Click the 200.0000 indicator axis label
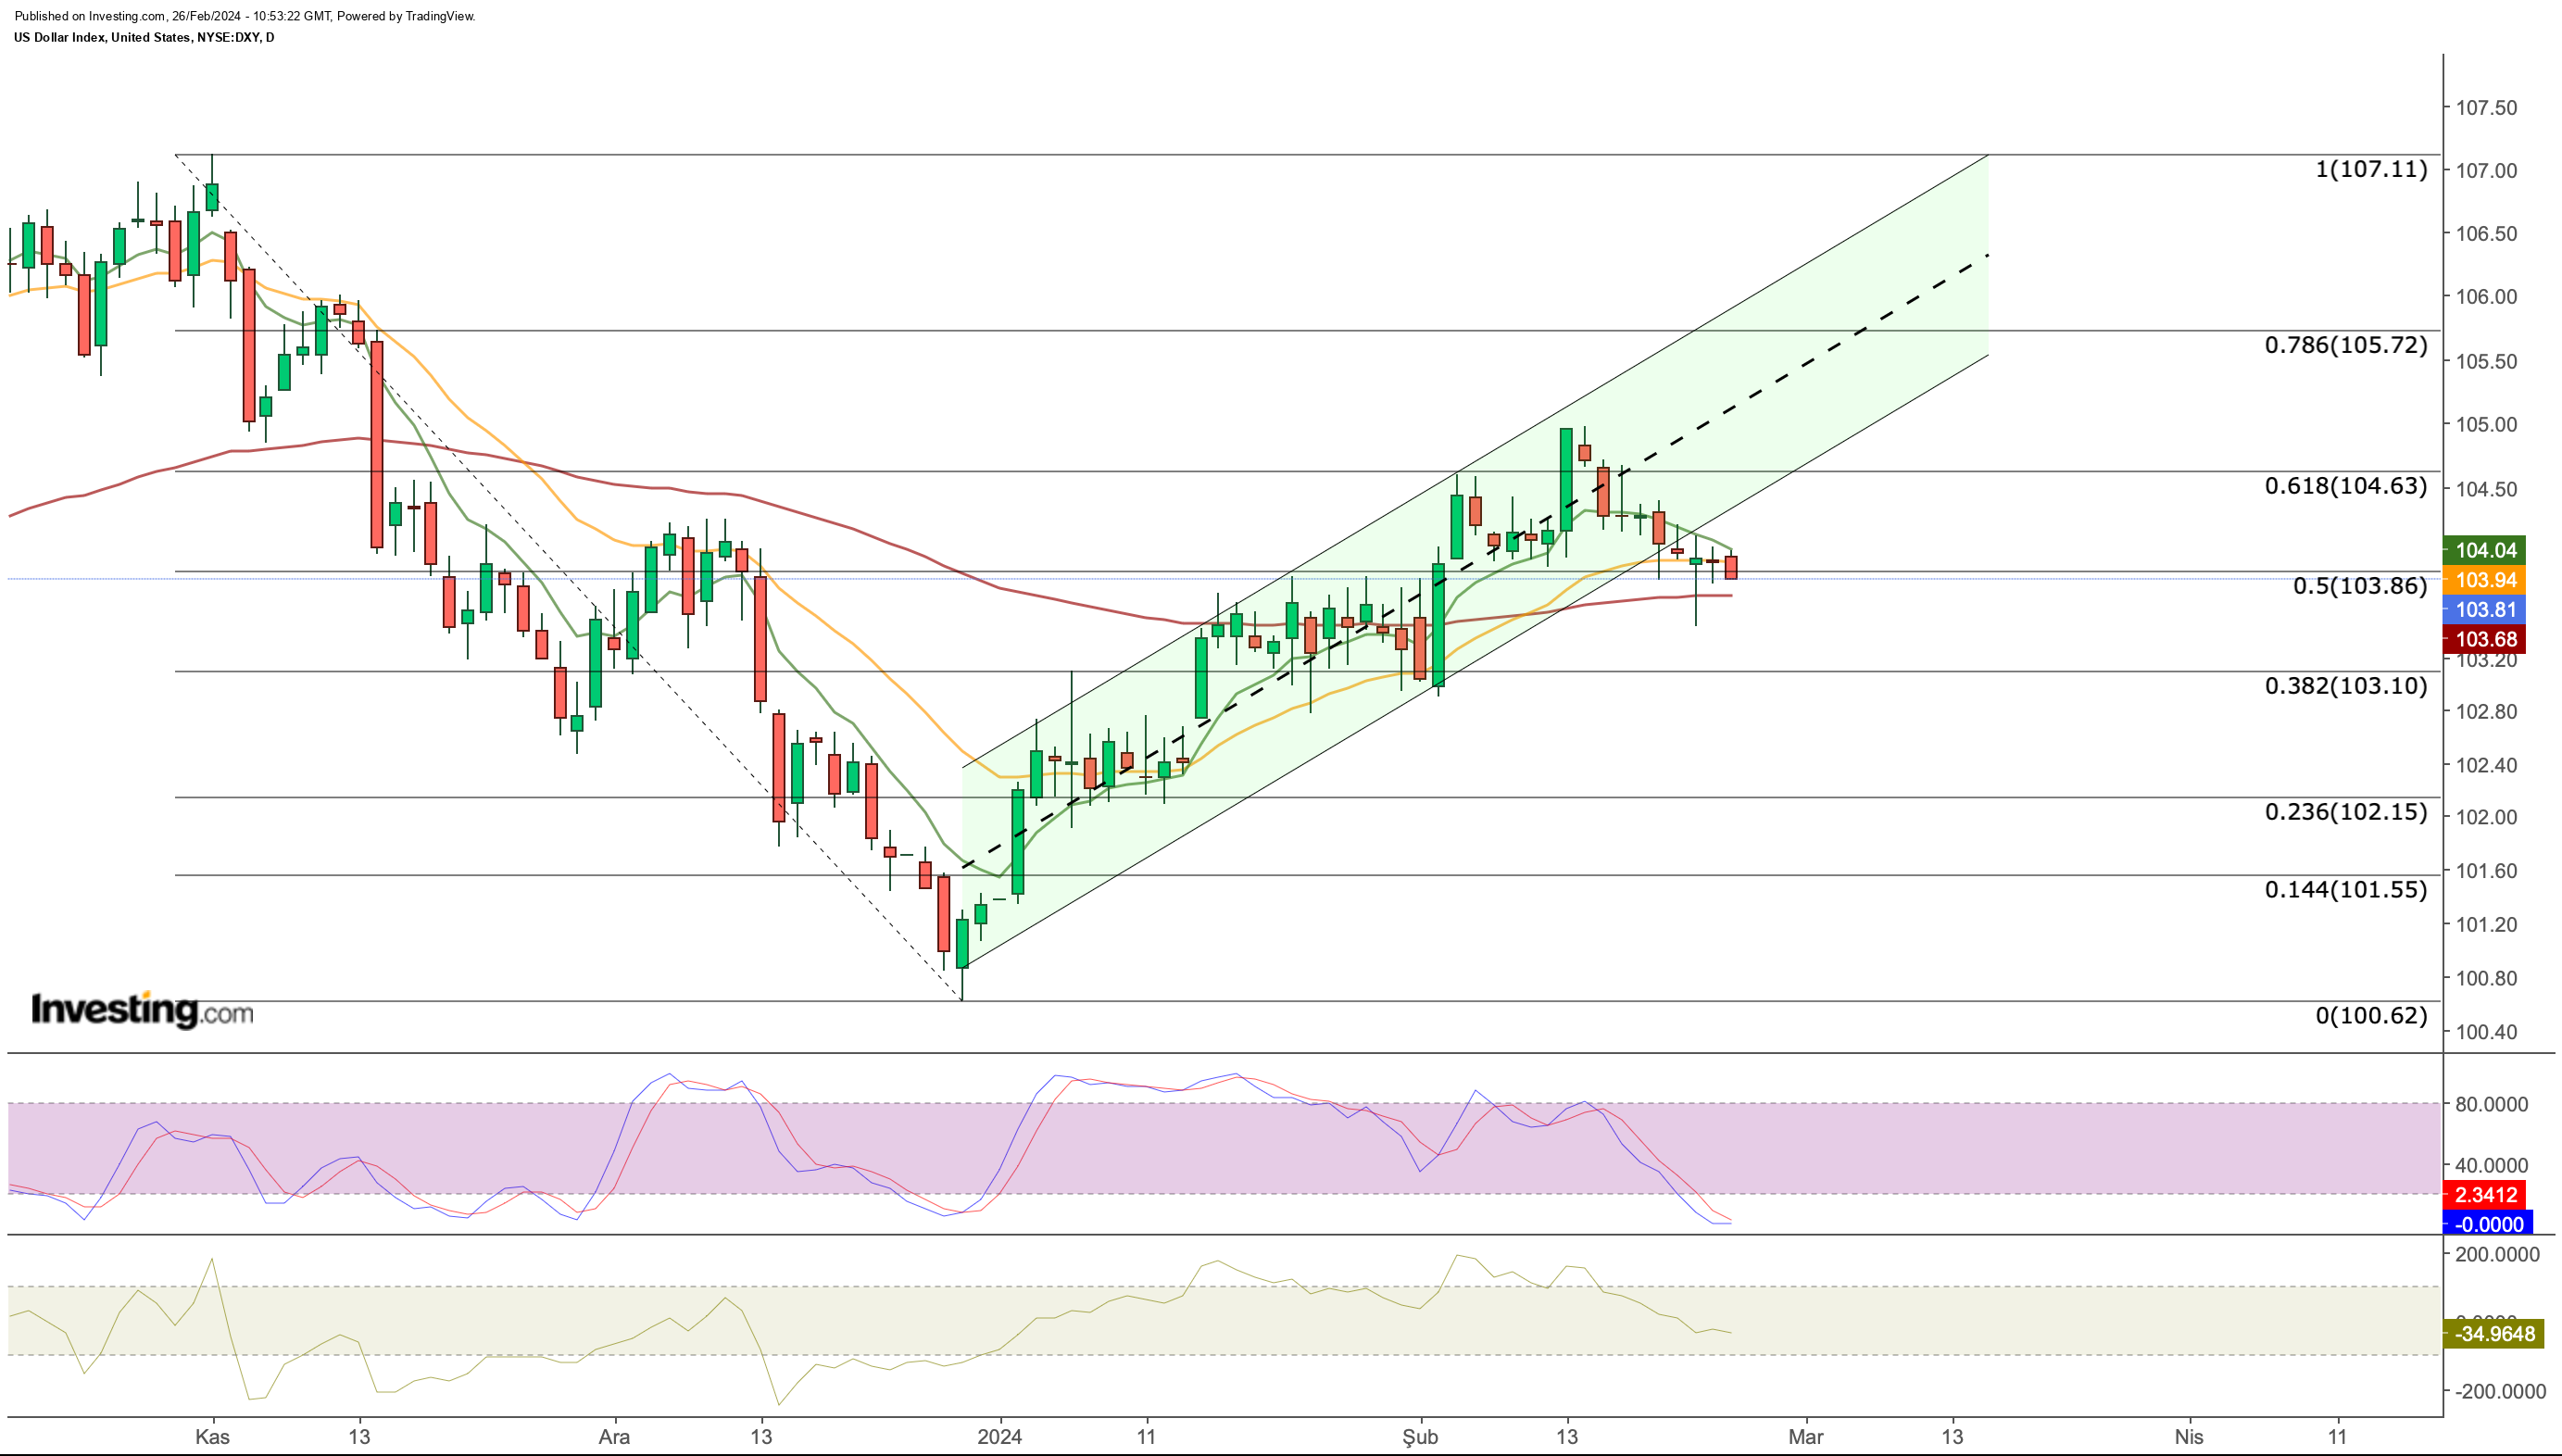Viewport: 2562px width, 1456px height. (2497, 1255)
